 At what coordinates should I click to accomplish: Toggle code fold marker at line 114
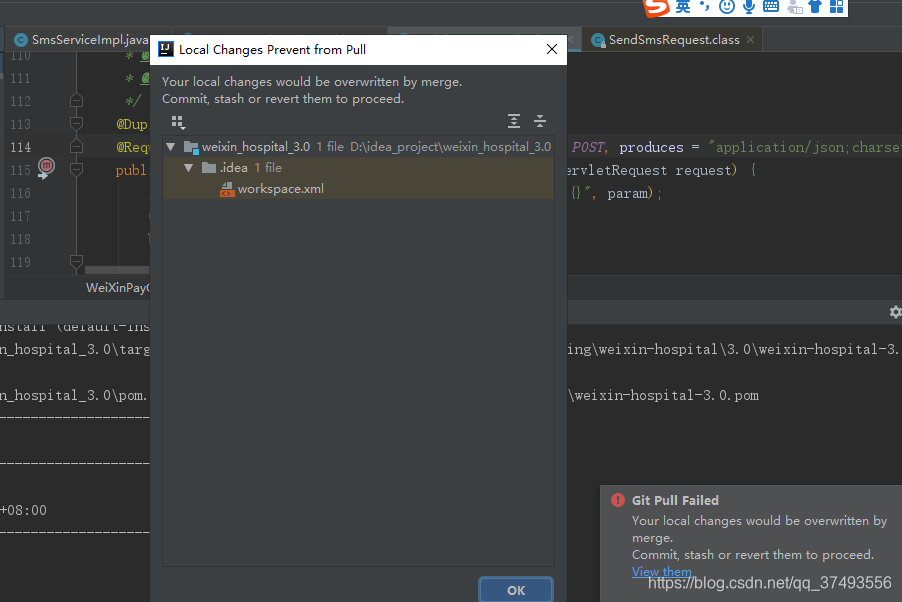point(76,147)
